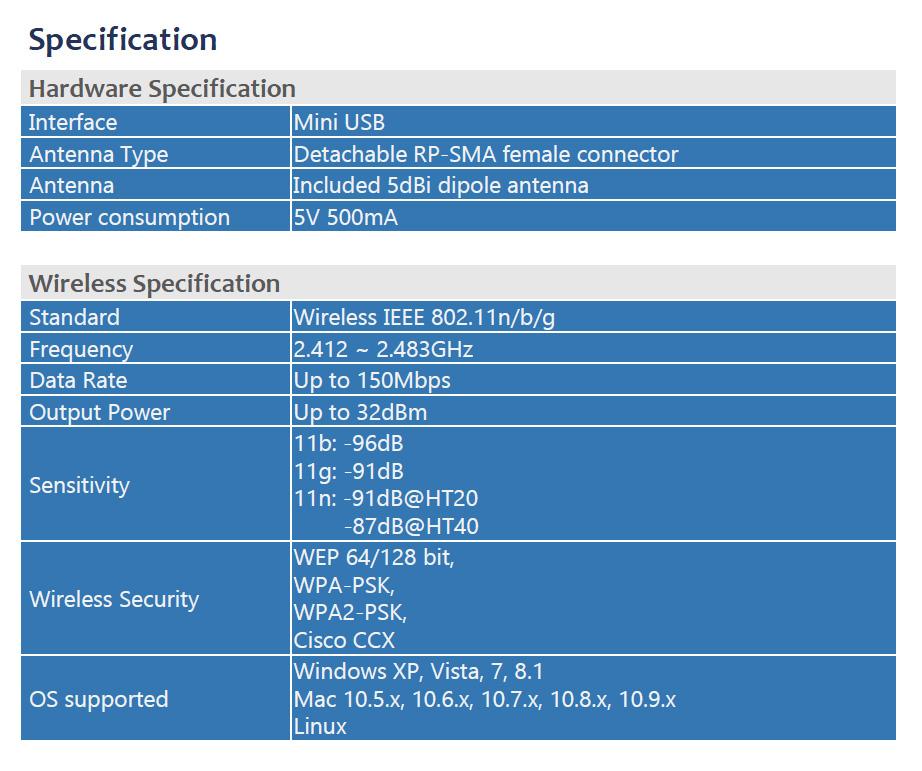The height and width of the screenshot is (771, 922).
Task: Select the Hardware Specification section header
Action: (x=162, y=89)
